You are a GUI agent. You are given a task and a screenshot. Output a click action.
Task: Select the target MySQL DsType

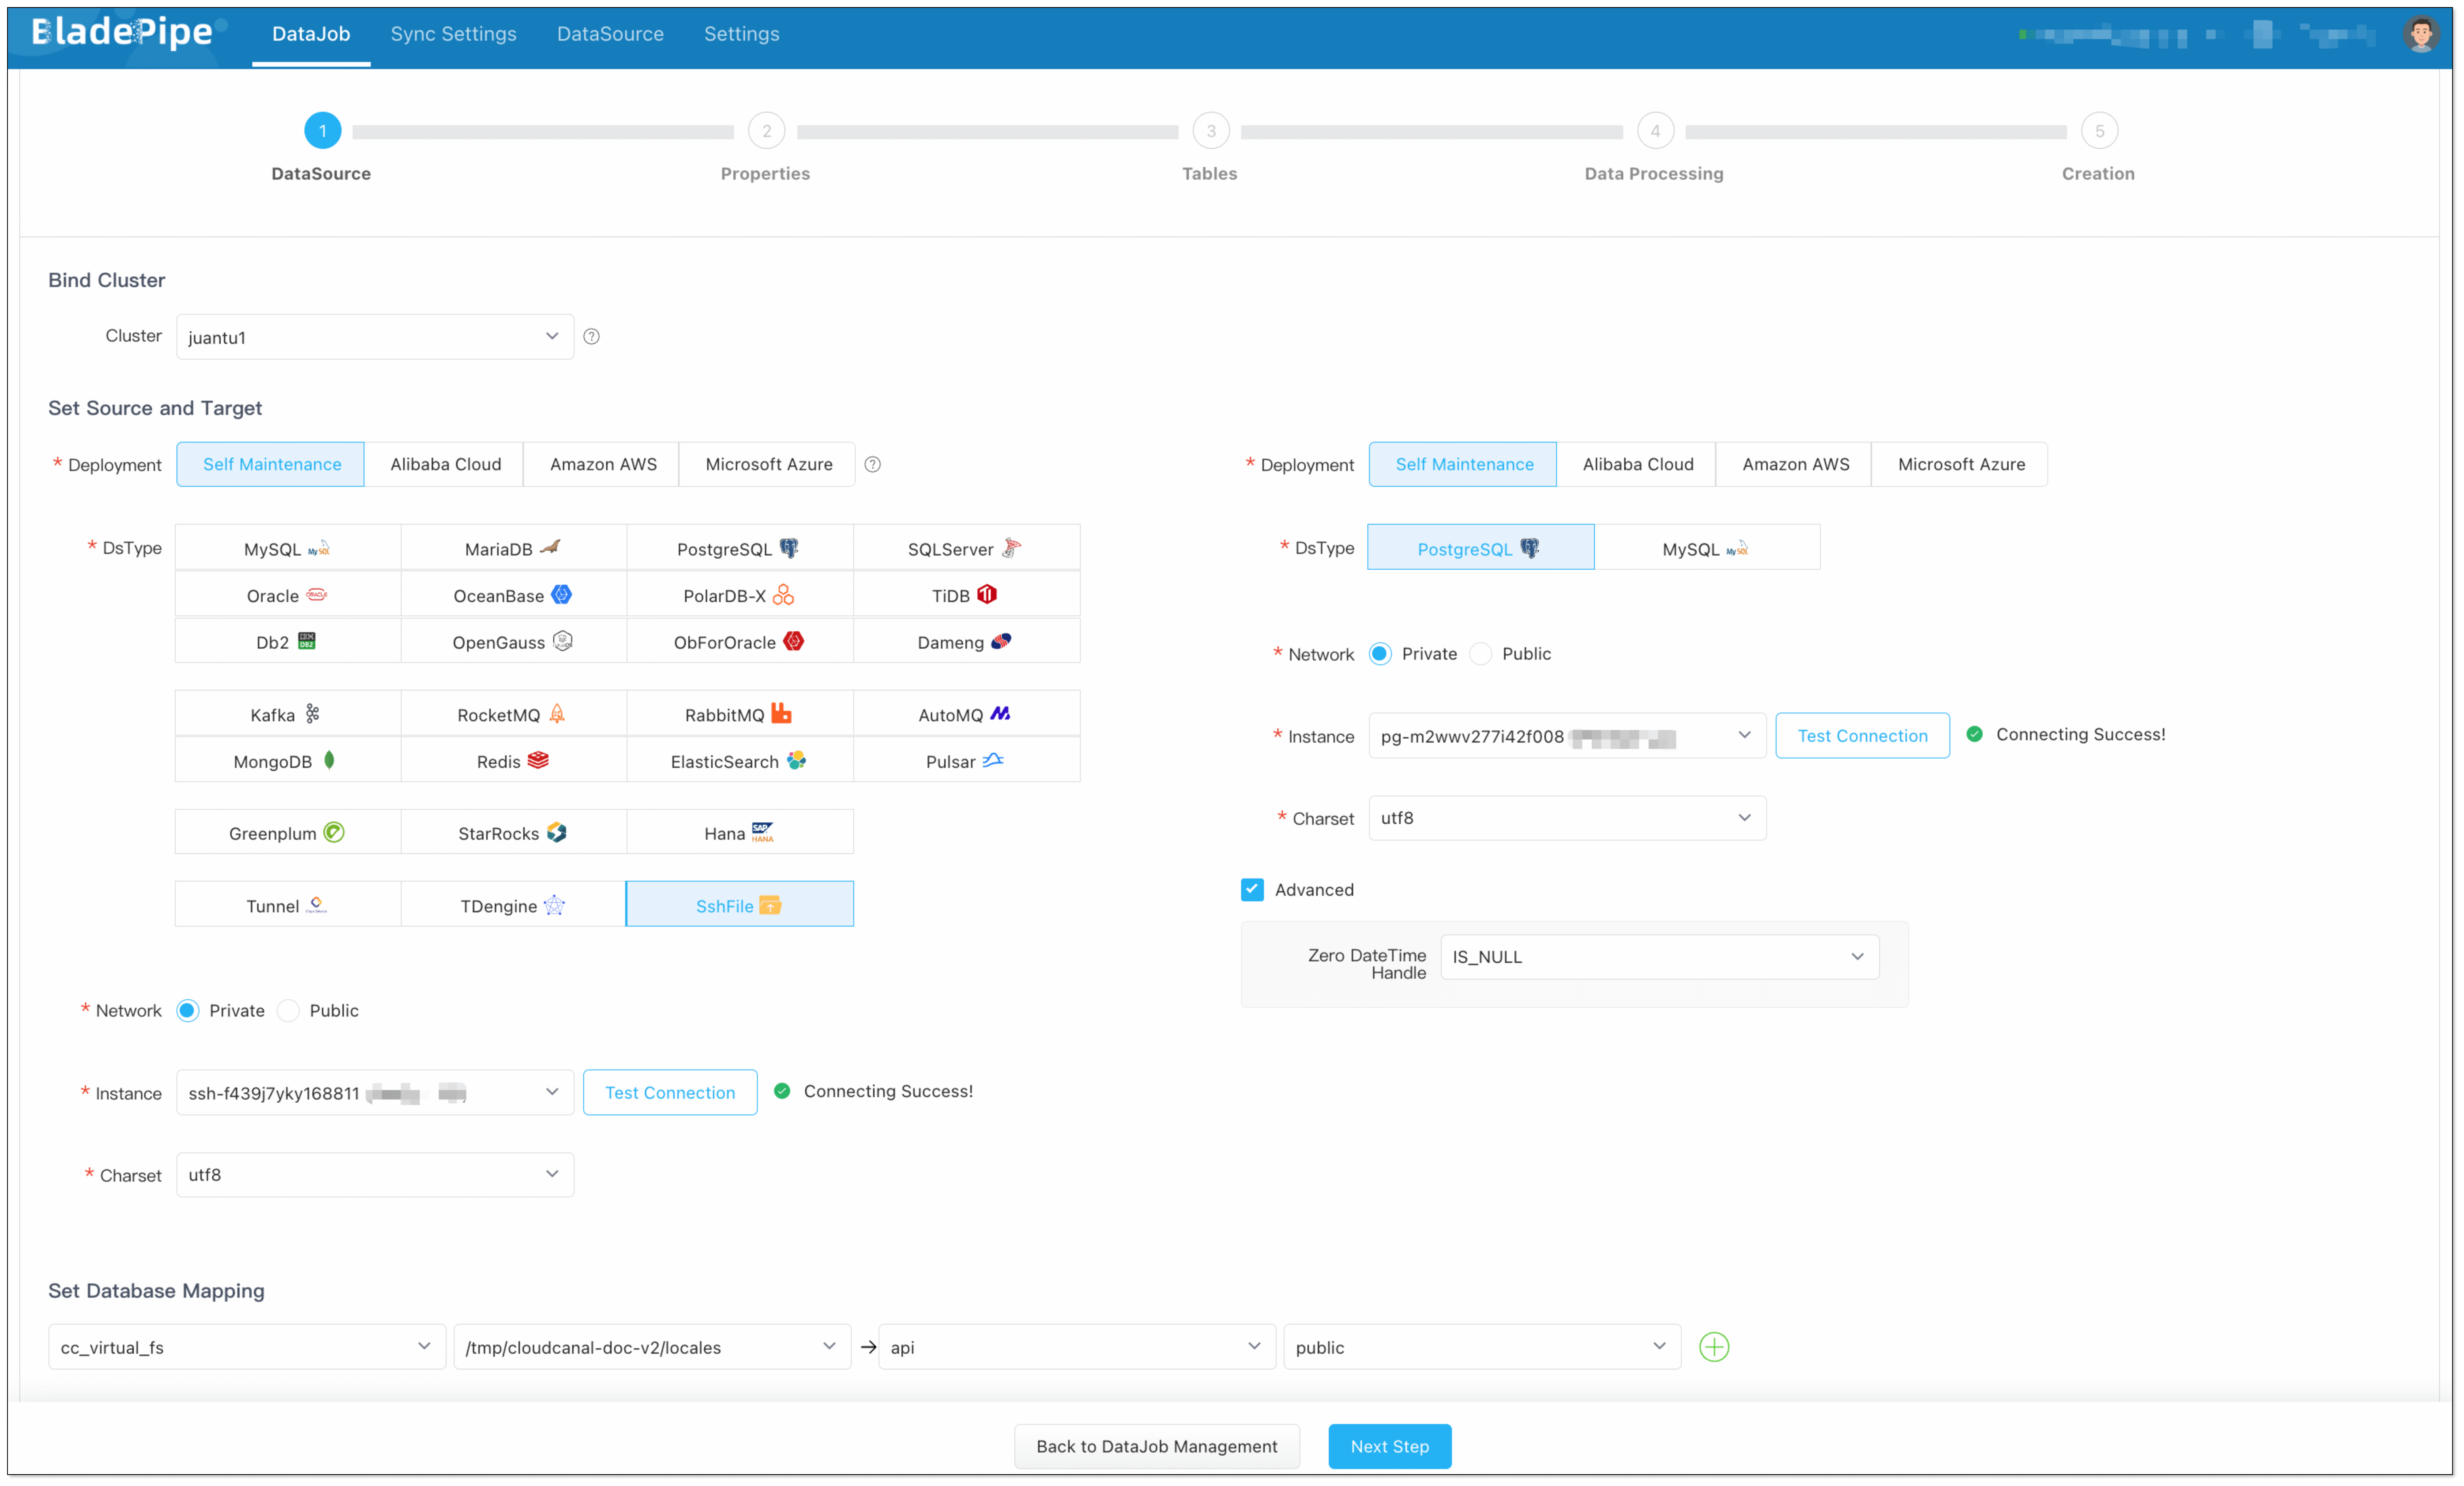pyautogui.click(x=1706, y=548)
